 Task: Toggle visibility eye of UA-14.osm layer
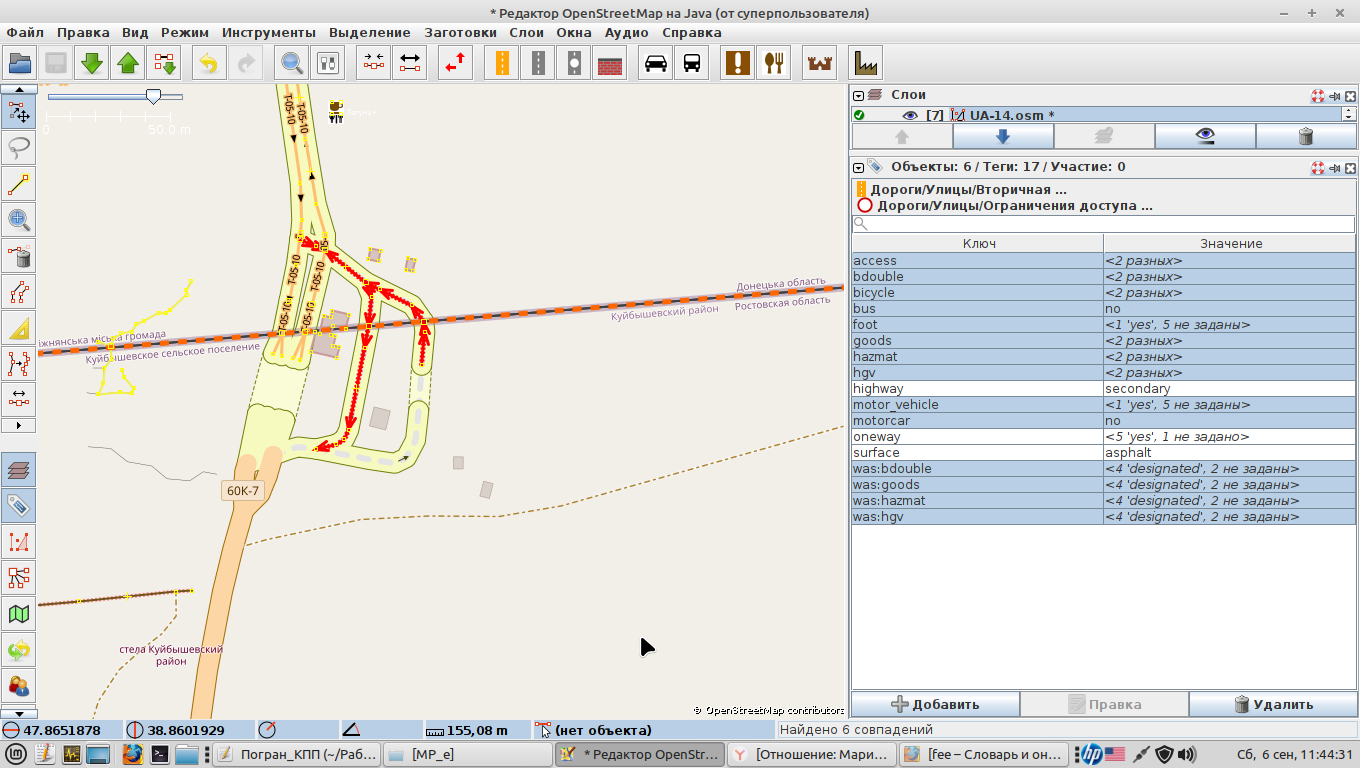(x=909, y=115)
